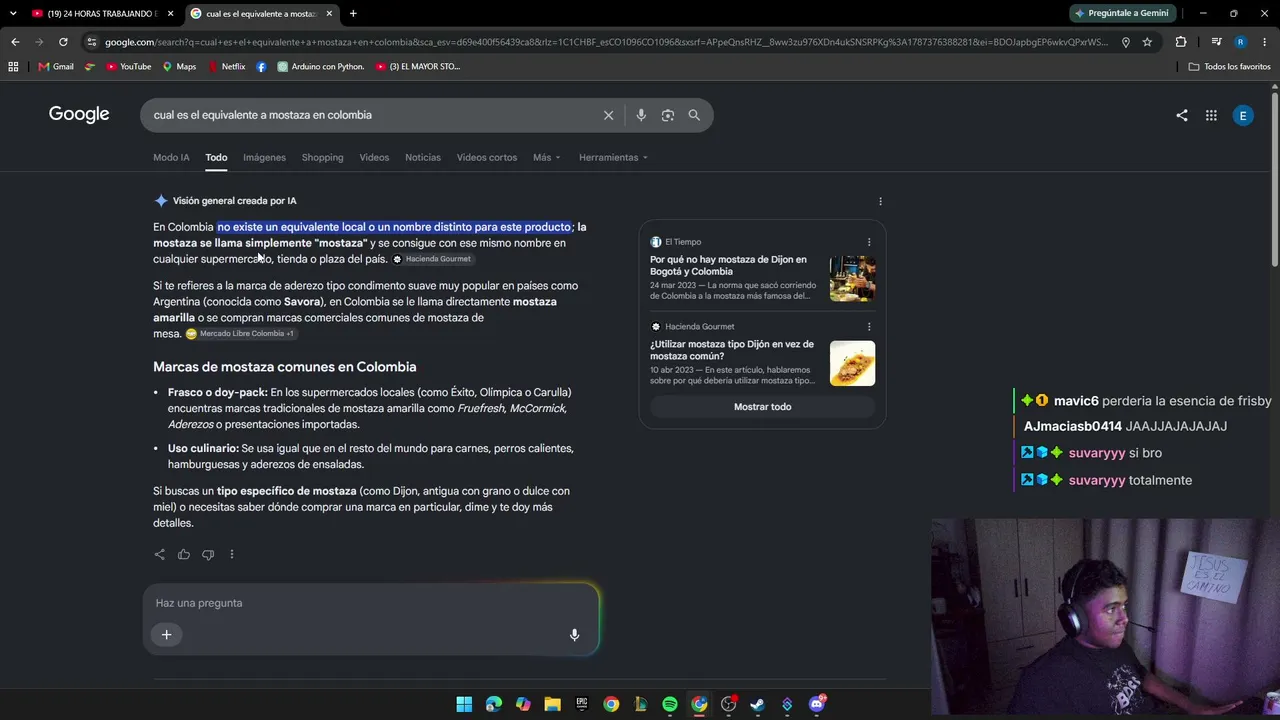The width and height of the screenshot is (1280, 720).
Task: Share the AI overview answer
Action: 160,554
